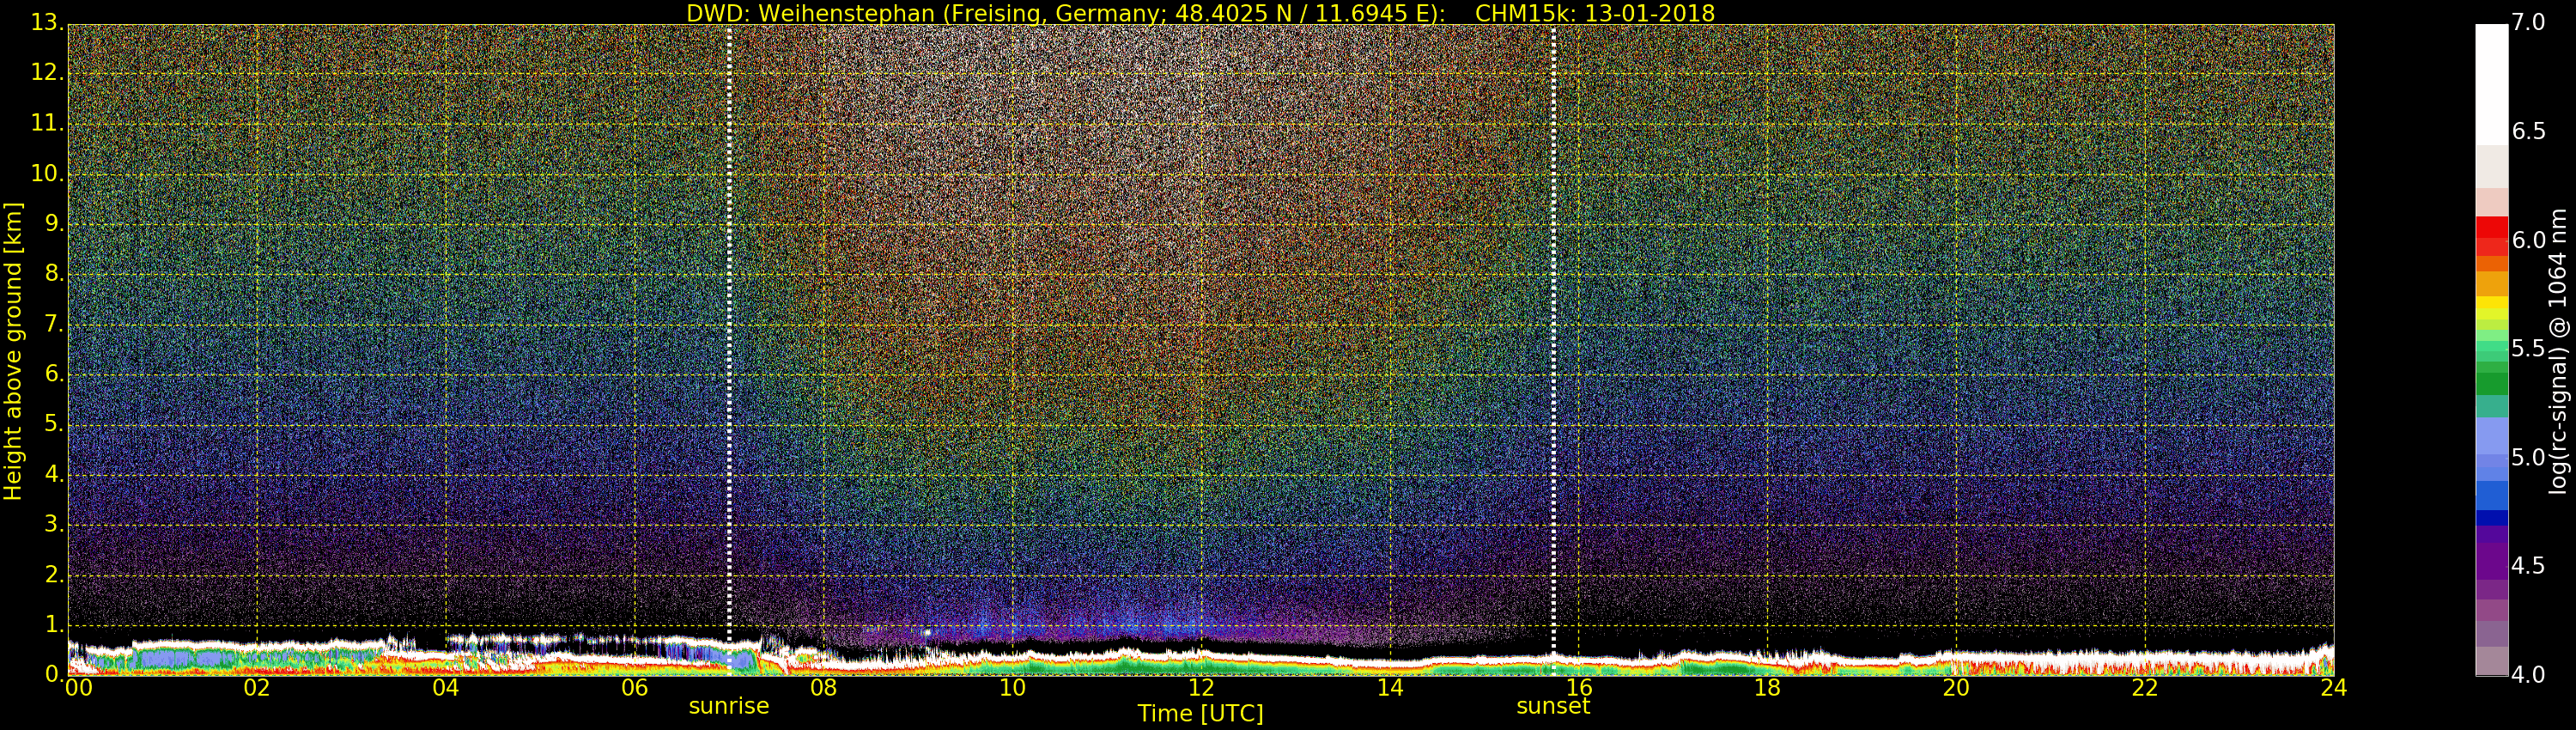Click the 'sunset' label below the time axis
2576x730 pixels.
click(1552, 706)
